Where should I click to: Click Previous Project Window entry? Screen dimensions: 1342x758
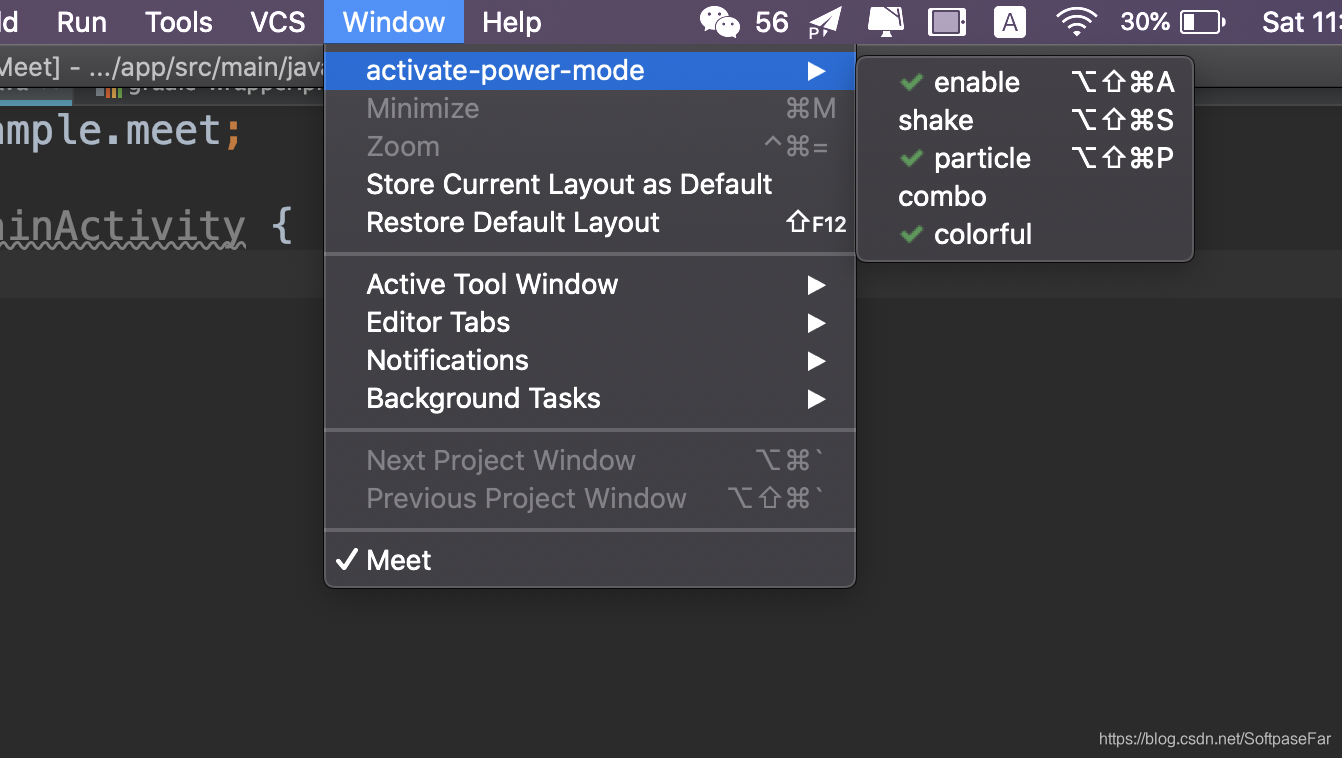[x=590, y=498]
